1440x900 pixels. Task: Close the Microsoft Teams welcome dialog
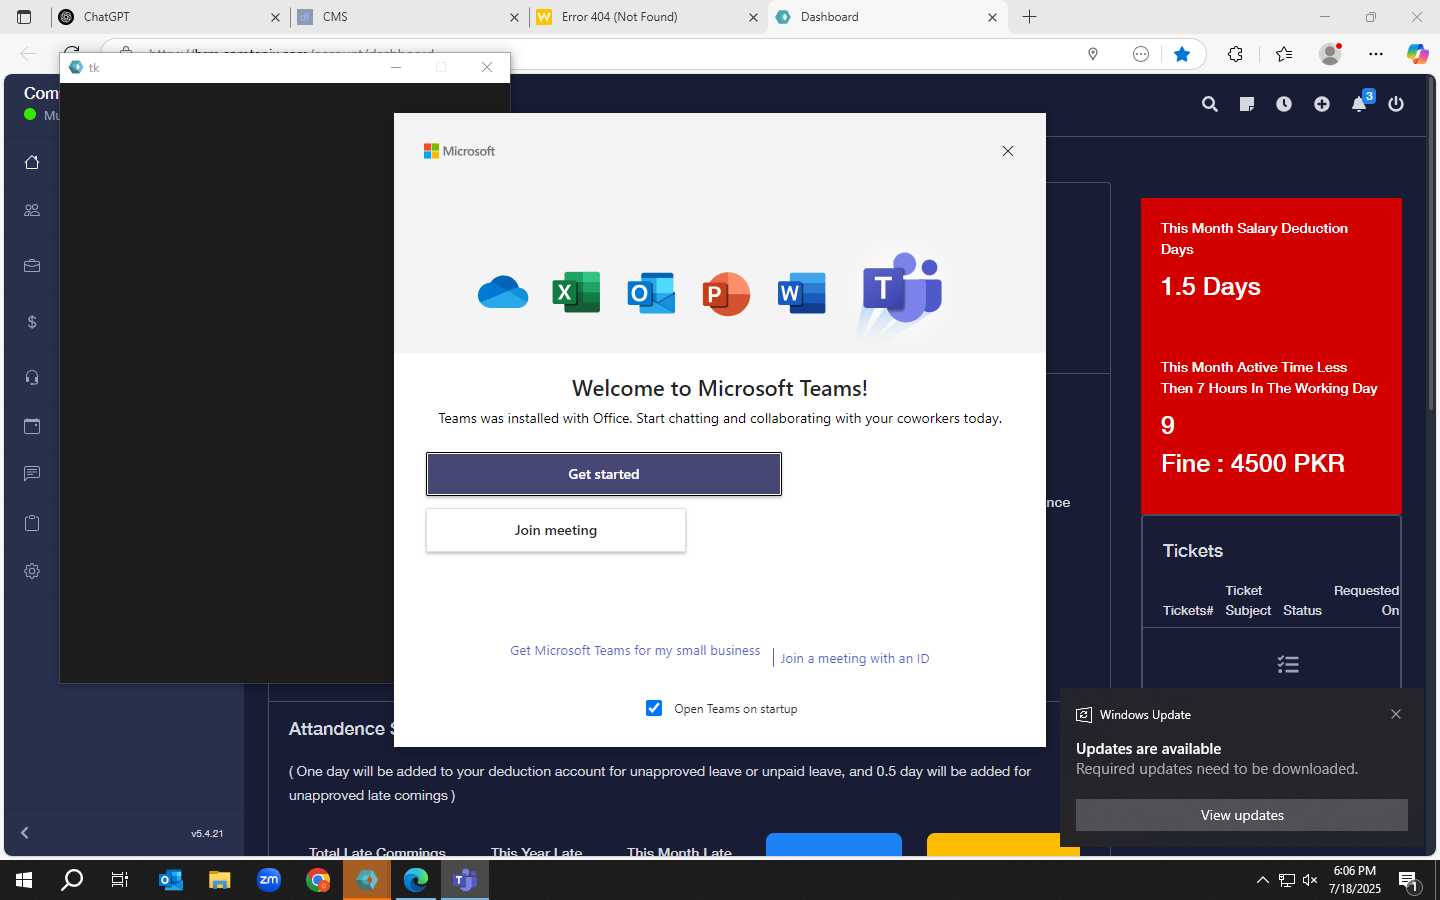click(x=1008, y=151)
